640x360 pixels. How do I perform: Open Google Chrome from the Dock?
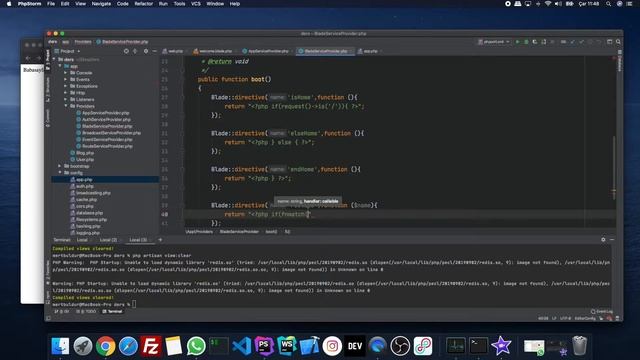(106, 346)
